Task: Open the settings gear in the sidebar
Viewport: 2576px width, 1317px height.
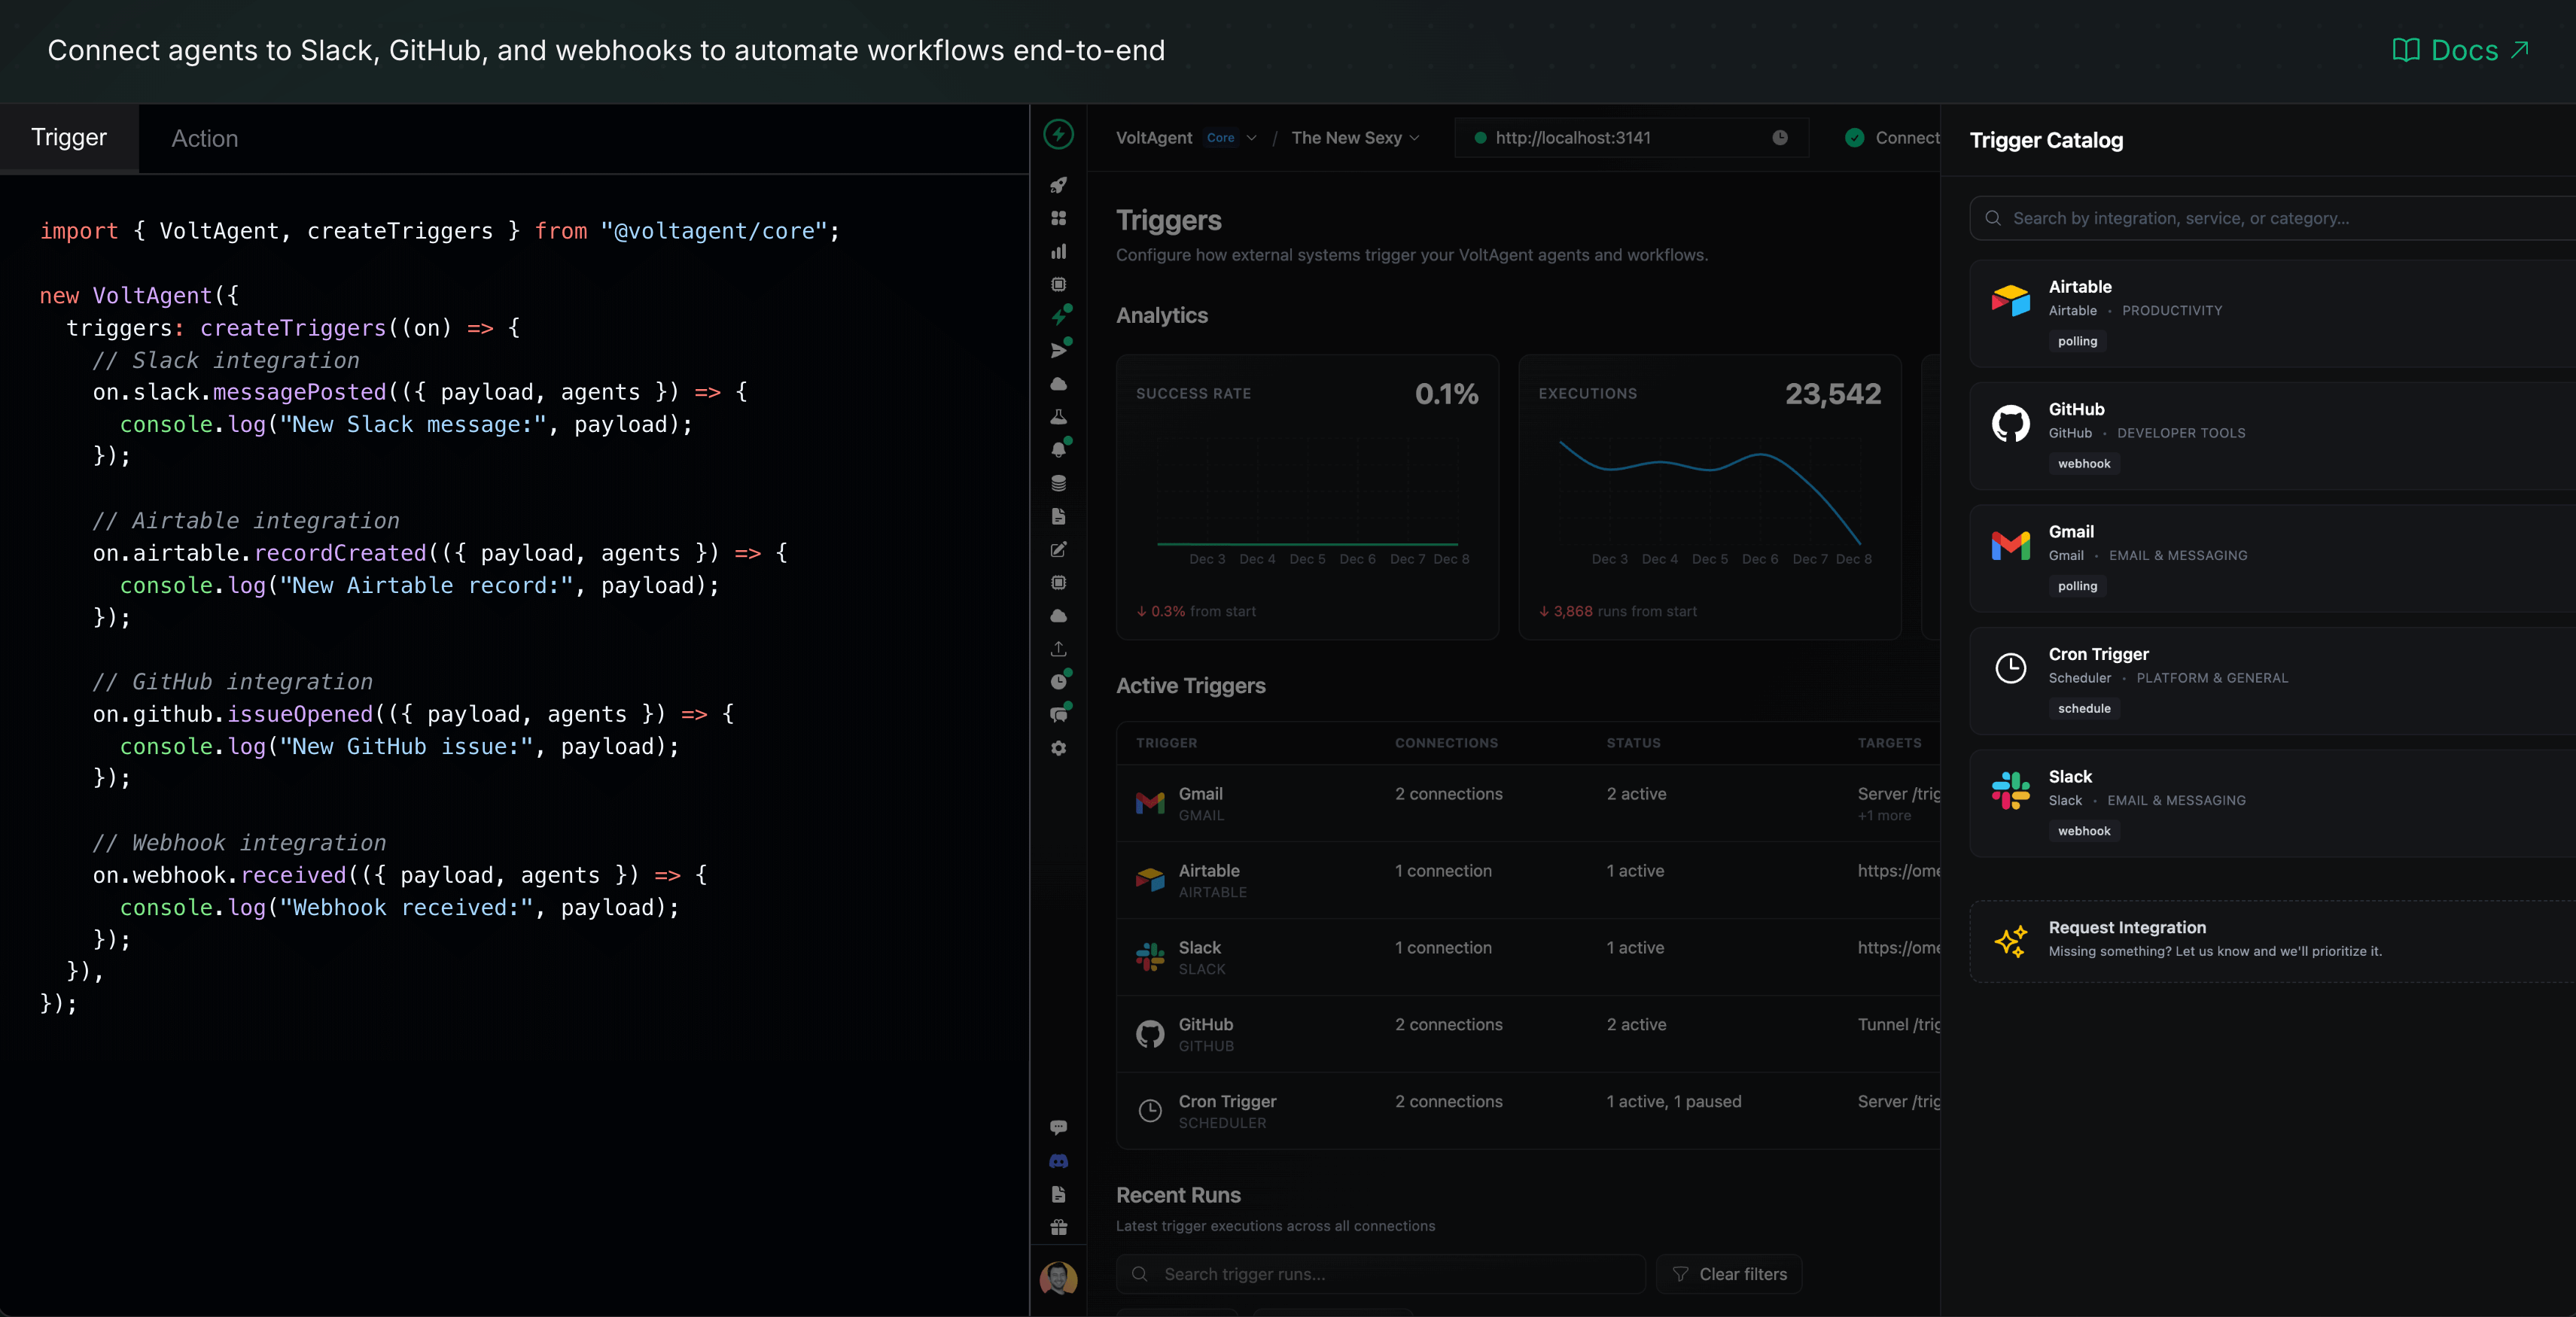Action: 1058,748
